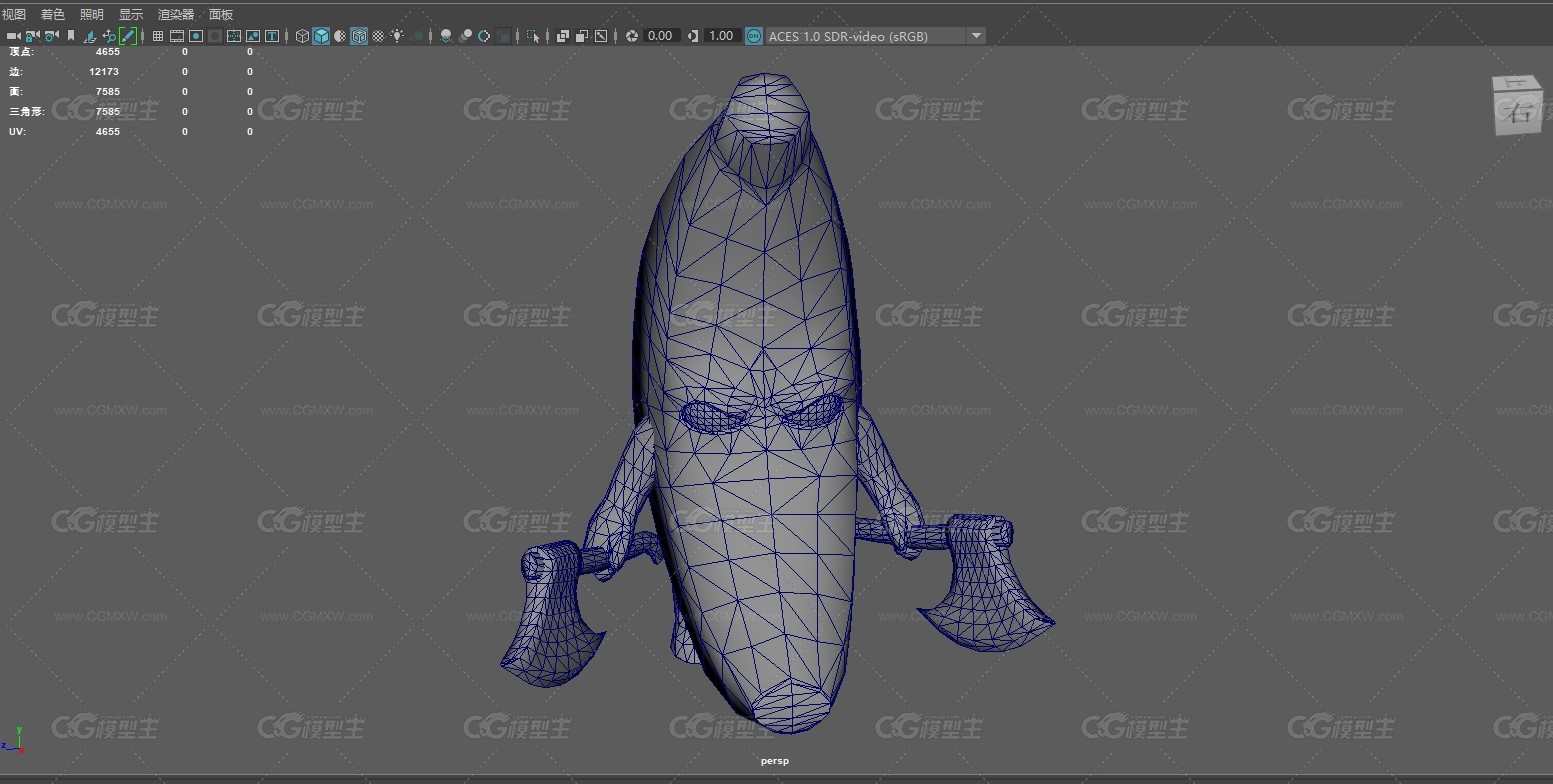
Task: Click the 面 face count 7585
Action: (108, 92)
